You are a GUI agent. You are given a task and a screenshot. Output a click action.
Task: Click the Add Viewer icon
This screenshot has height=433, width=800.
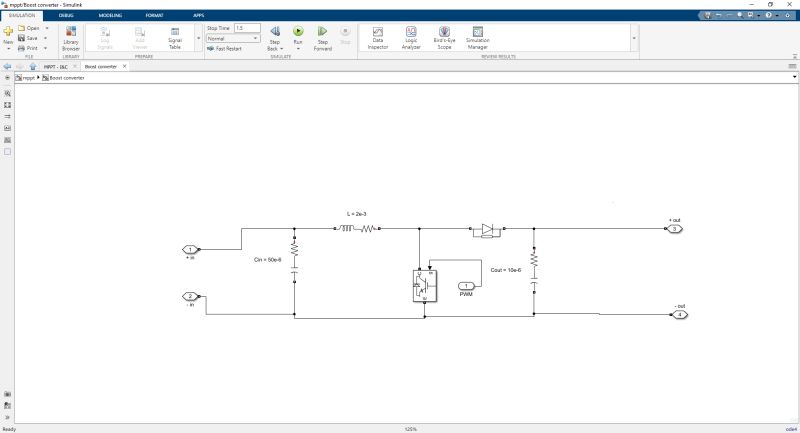[140, 32]
